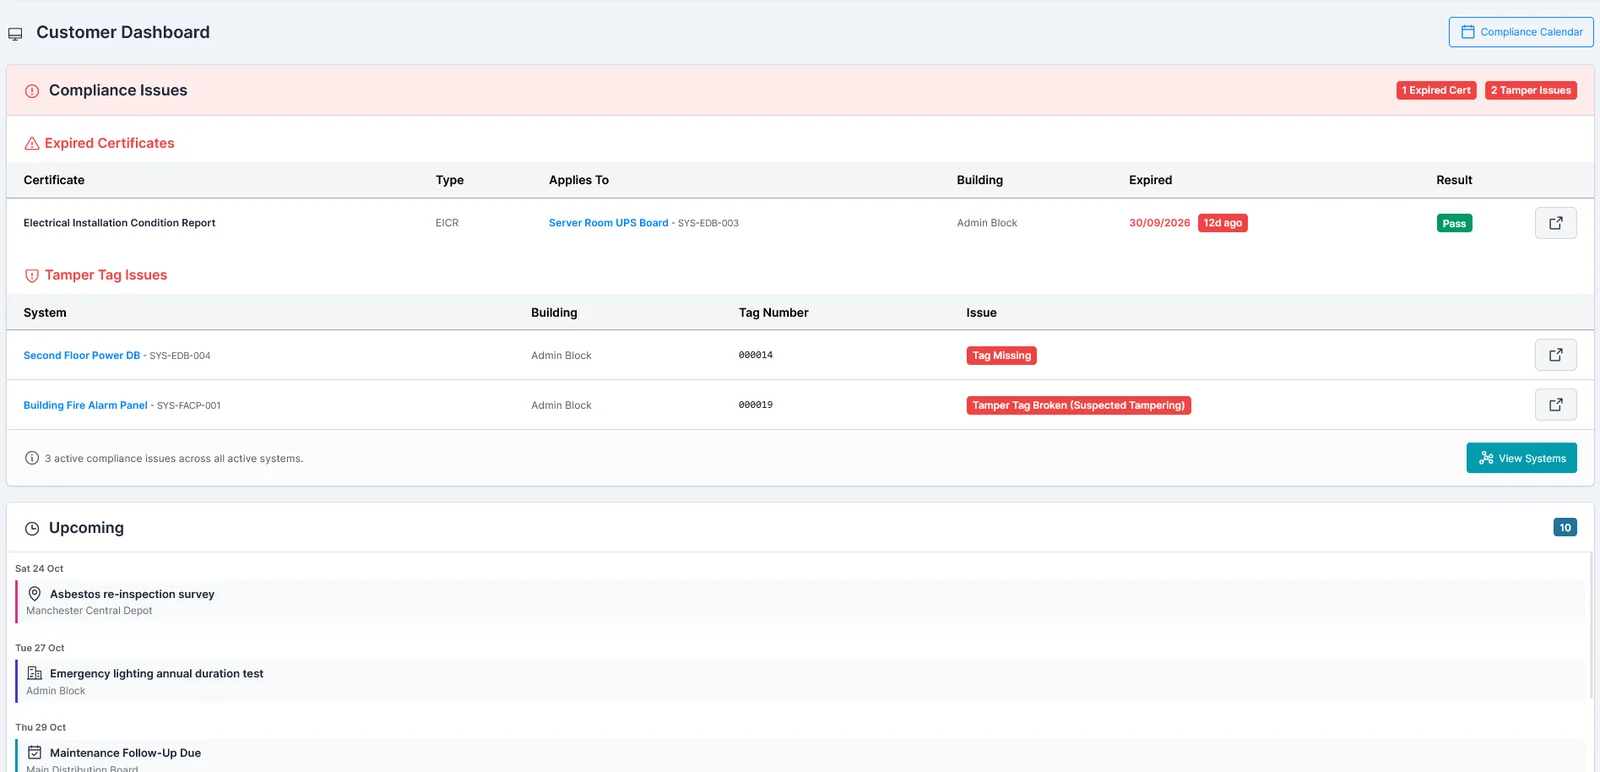Open external link for Tamper Tag Broken row

[x=1556, y=405]
